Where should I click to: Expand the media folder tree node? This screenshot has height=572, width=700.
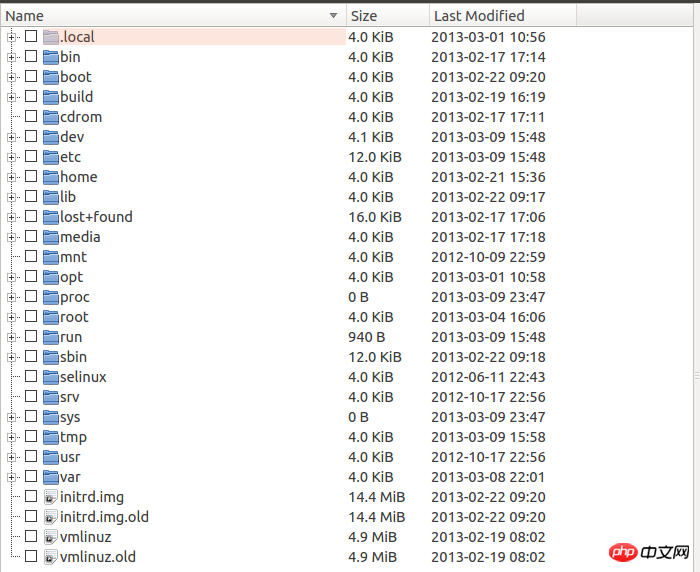coord(11,238)
